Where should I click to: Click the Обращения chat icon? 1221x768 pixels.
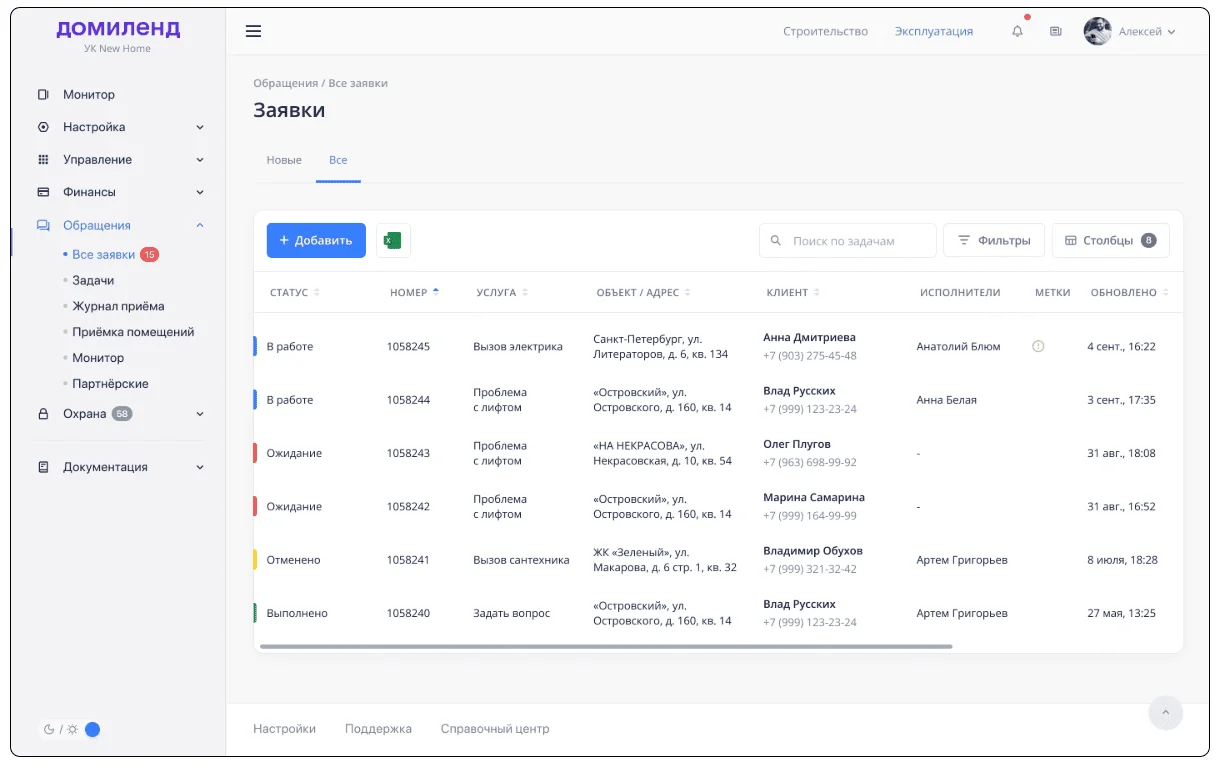click(43, 225)
